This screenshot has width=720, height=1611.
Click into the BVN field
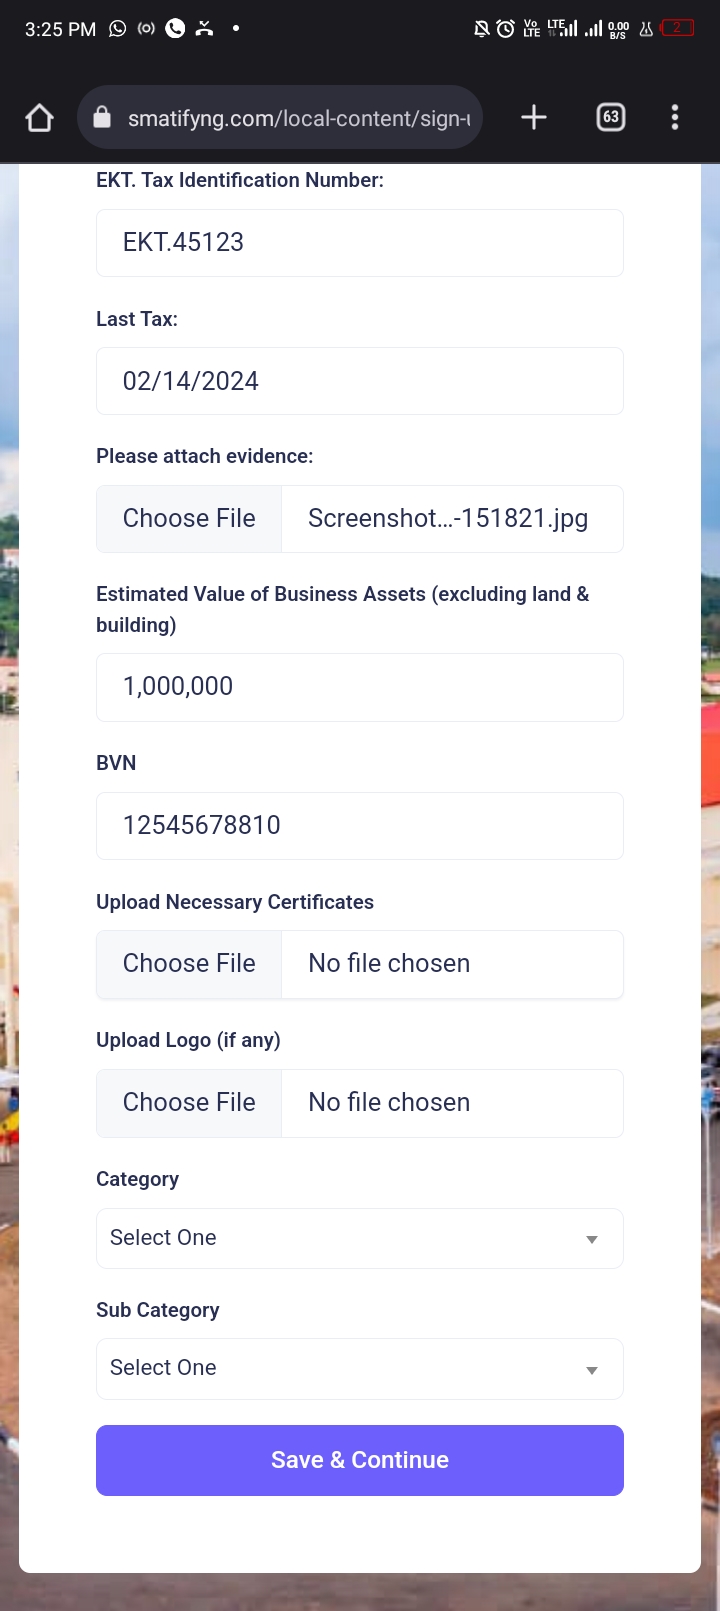[360, 826]
